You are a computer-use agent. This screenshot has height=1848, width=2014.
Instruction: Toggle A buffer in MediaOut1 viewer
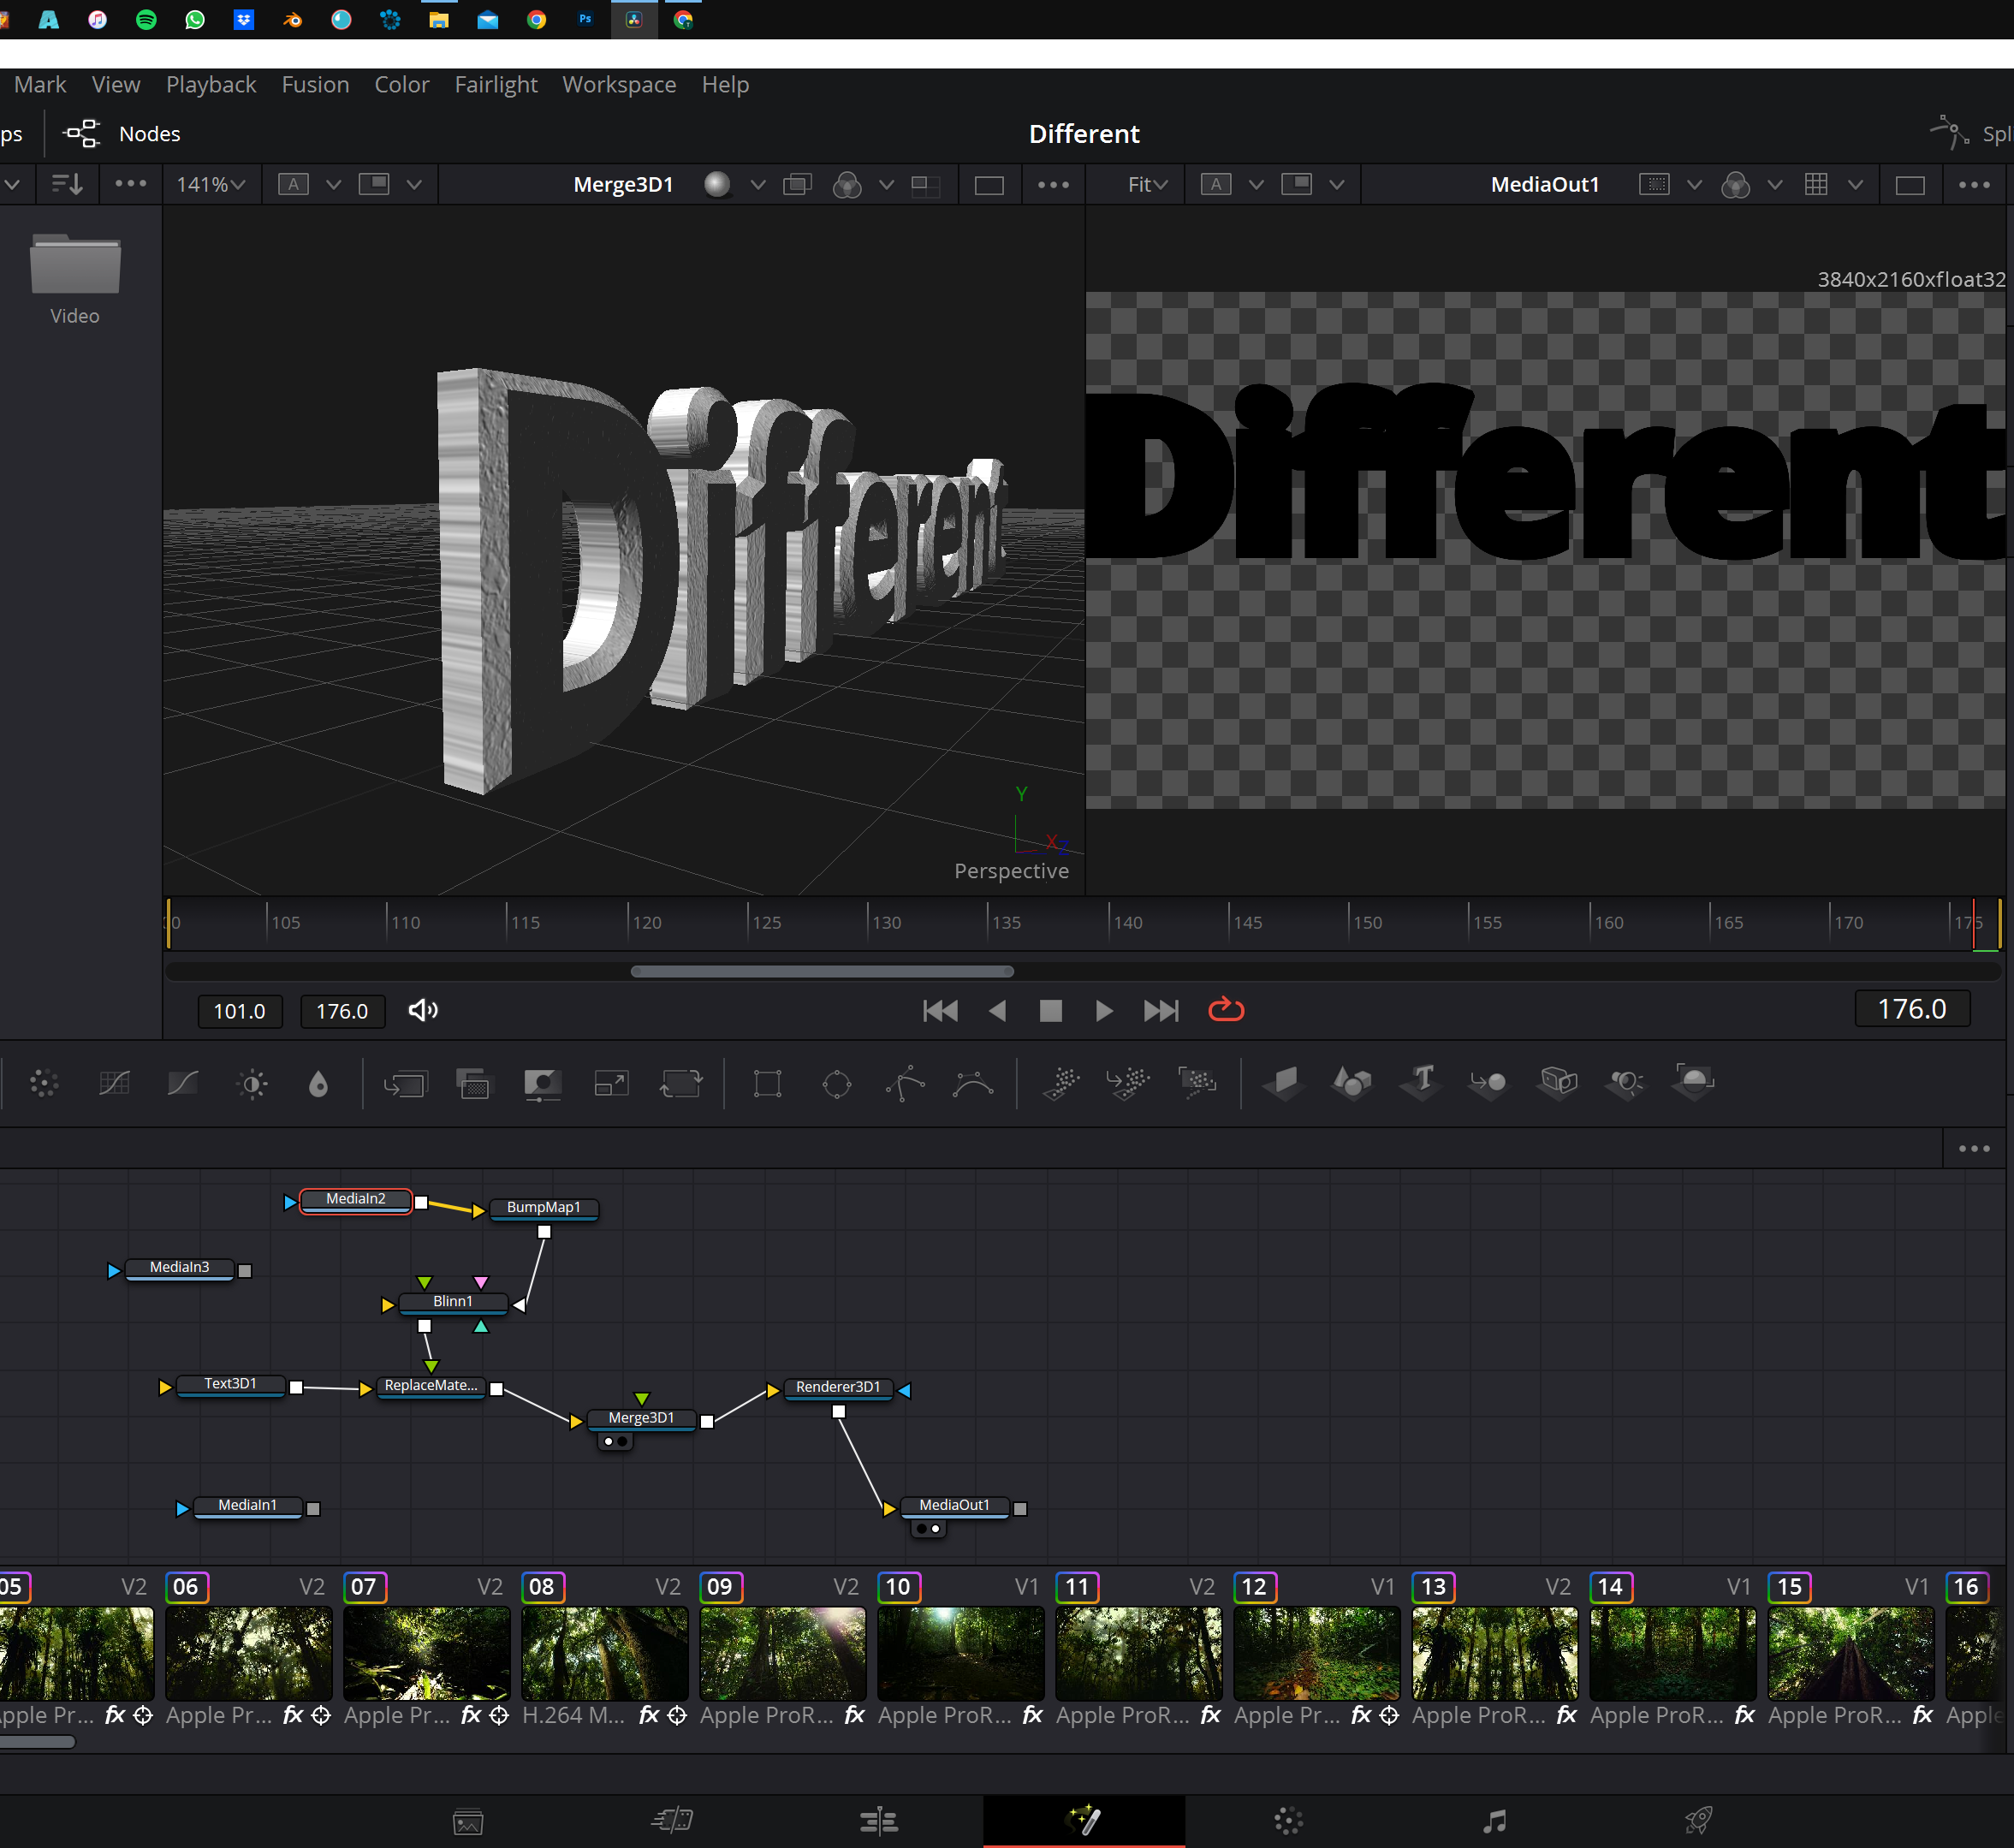pos(1216,184)
